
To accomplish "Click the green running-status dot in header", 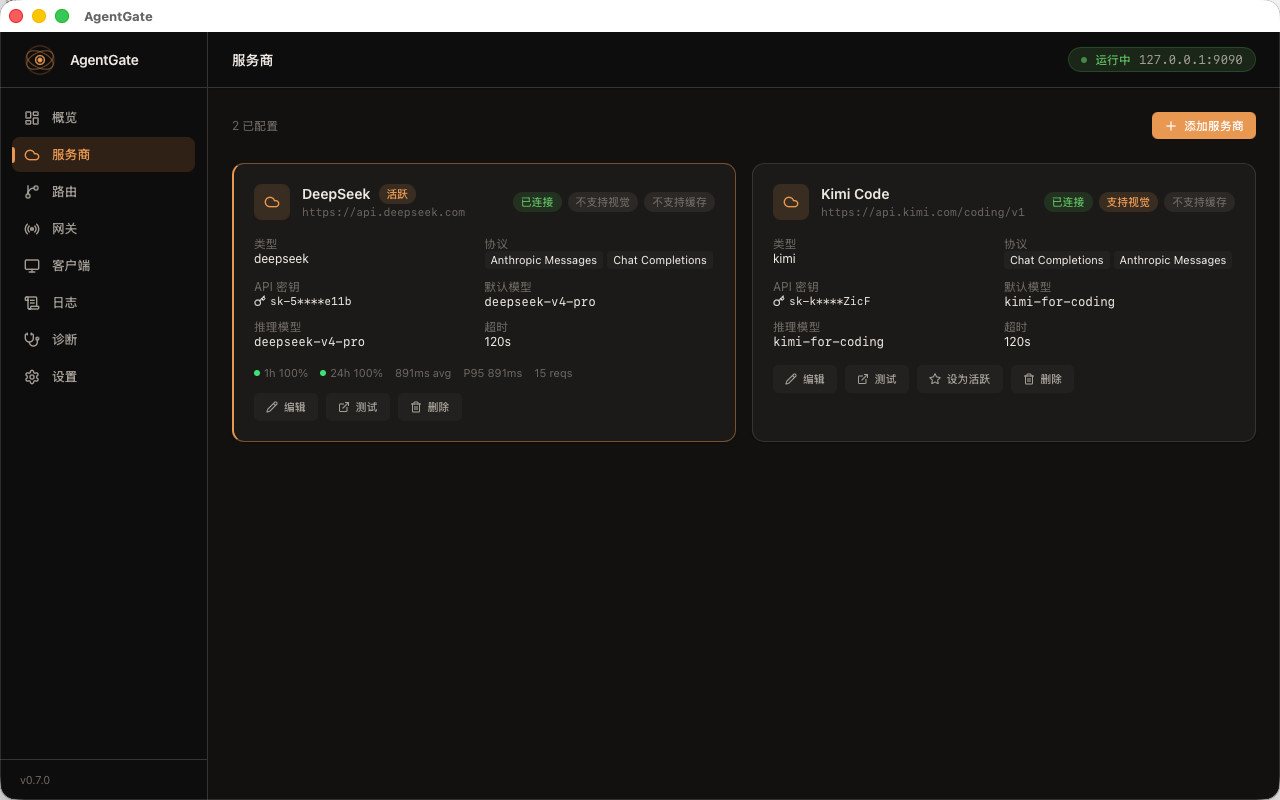I will (1084, 60).
